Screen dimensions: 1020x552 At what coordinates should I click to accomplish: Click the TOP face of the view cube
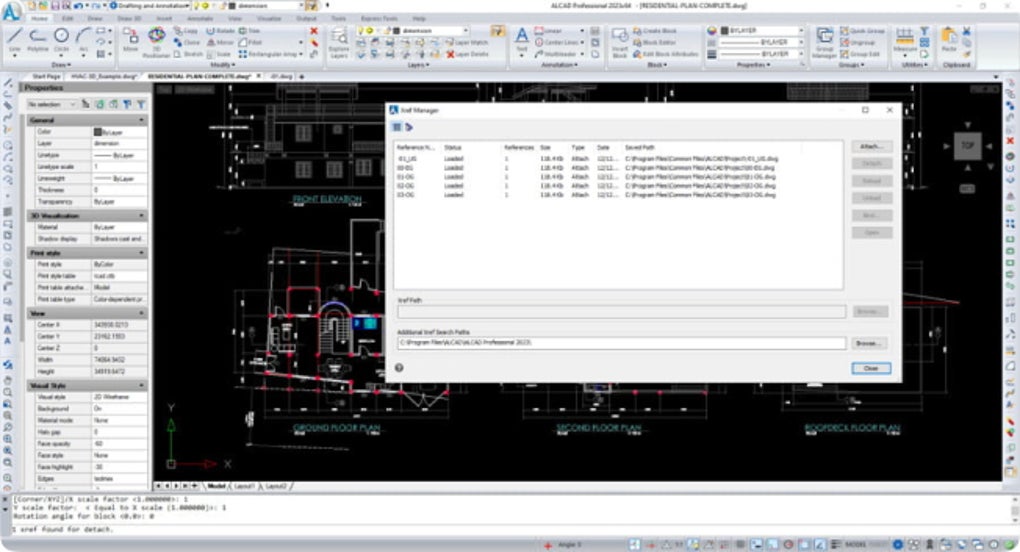[967, 146]
